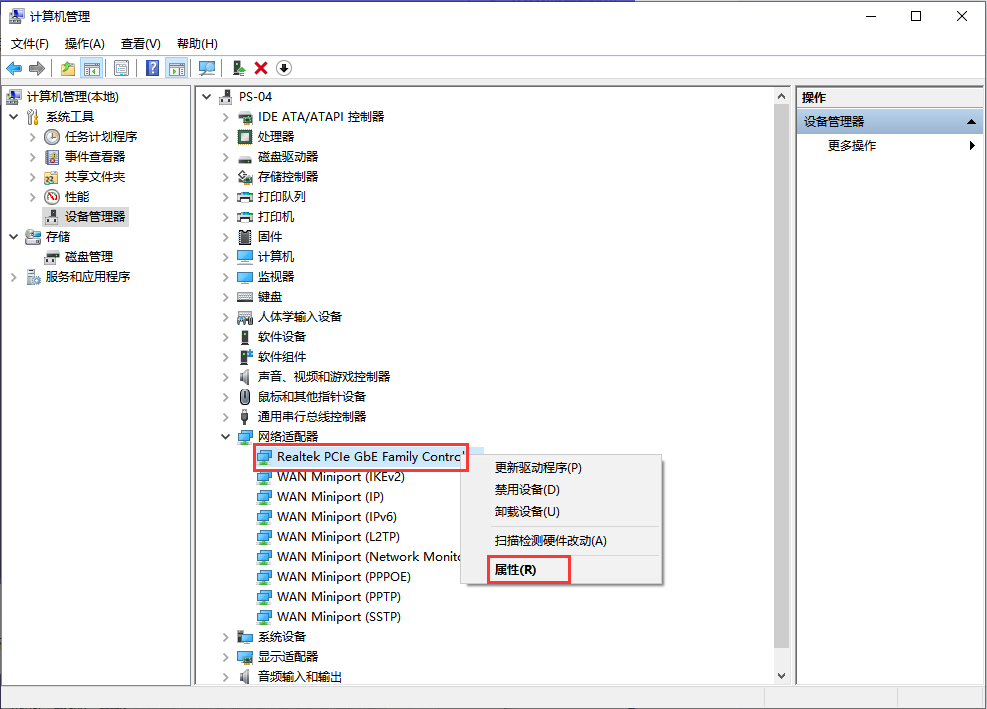This screenshot has height=709, width=987.
Task: Select WAN Miniport (IKEv2)
Action: coord(340,477)
